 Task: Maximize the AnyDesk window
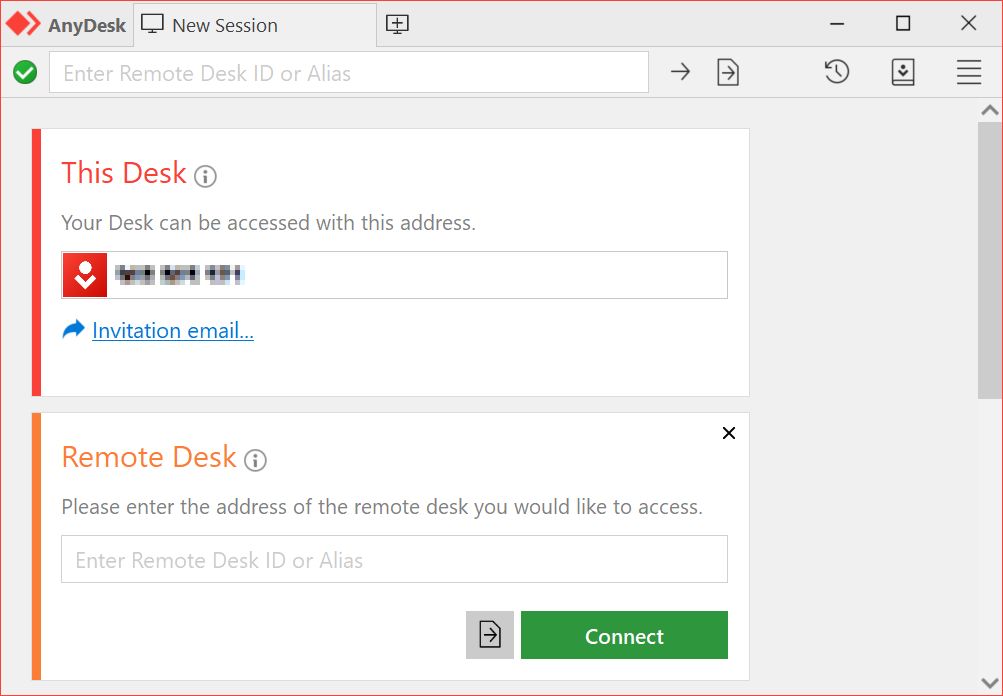tap(903, 24)
